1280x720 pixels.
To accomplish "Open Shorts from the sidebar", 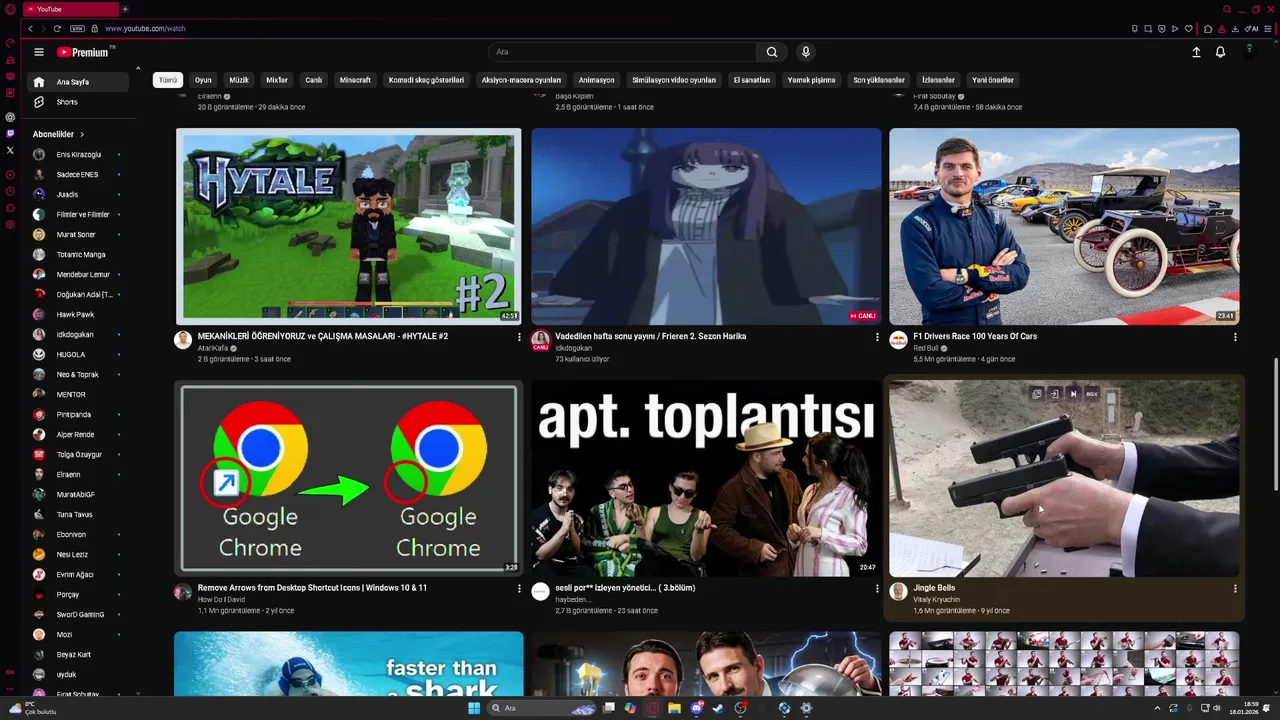I will (80, 102).
